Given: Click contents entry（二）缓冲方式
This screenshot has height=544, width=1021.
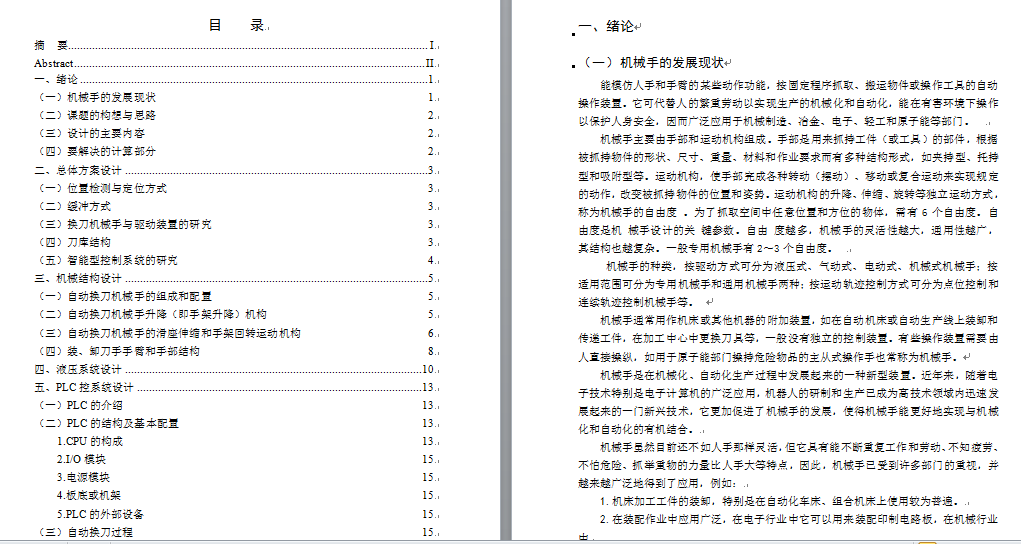Looking at the screenshot, I should [236, 207].
